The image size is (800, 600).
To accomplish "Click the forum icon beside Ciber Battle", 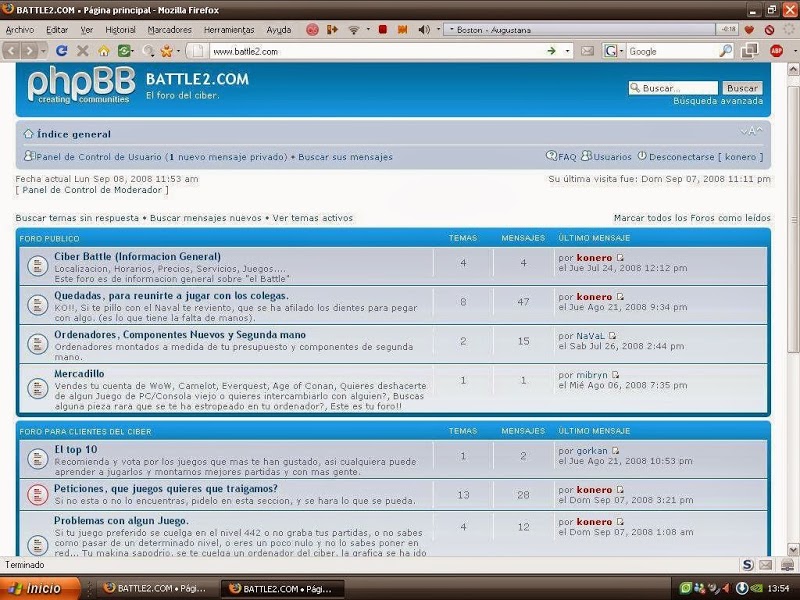I will 37,266.
